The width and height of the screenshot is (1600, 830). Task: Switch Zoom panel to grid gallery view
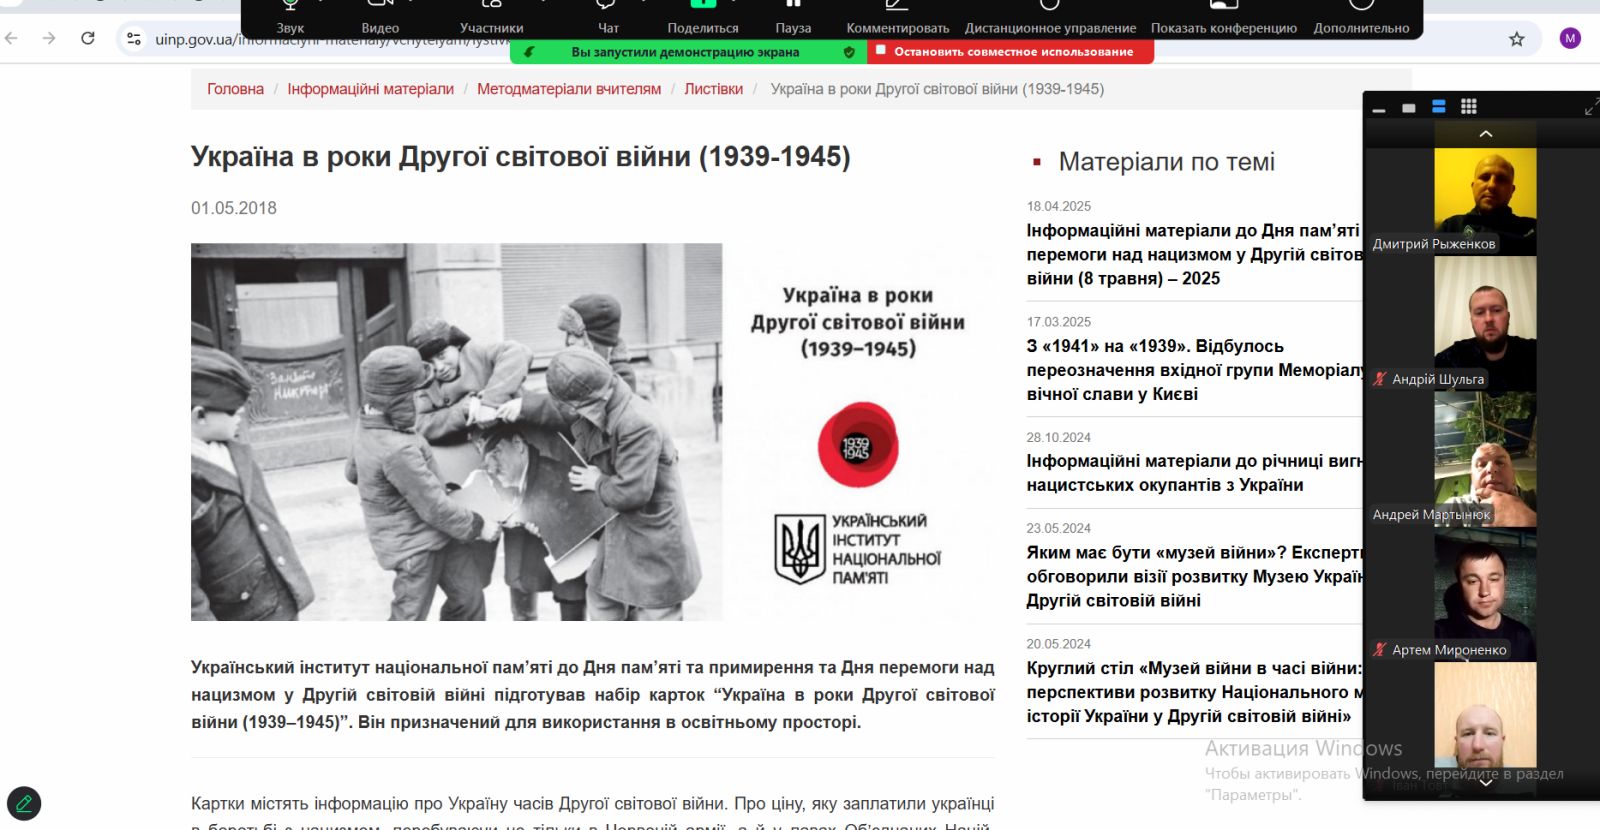[x=1469, y=107]
